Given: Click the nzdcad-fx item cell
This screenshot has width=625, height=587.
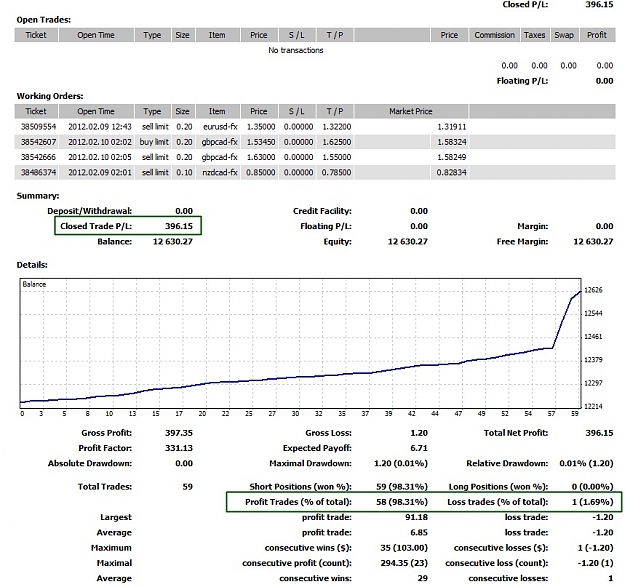Looking at the screenshot, I should pos(220,173).
